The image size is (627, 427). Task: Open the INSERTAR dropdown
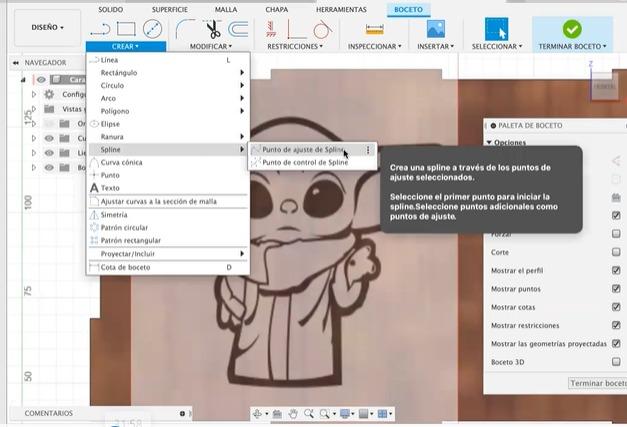point(435,46)
